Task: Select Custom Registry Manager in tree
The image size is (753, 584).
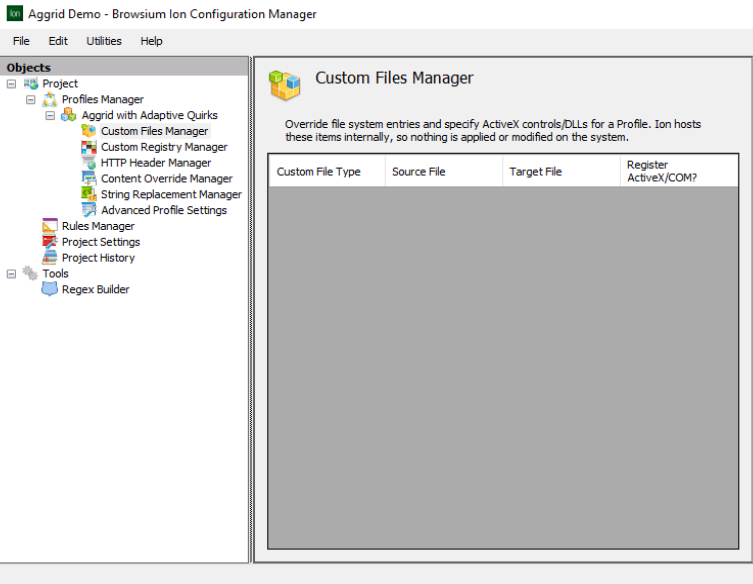Action: [164, 147]
